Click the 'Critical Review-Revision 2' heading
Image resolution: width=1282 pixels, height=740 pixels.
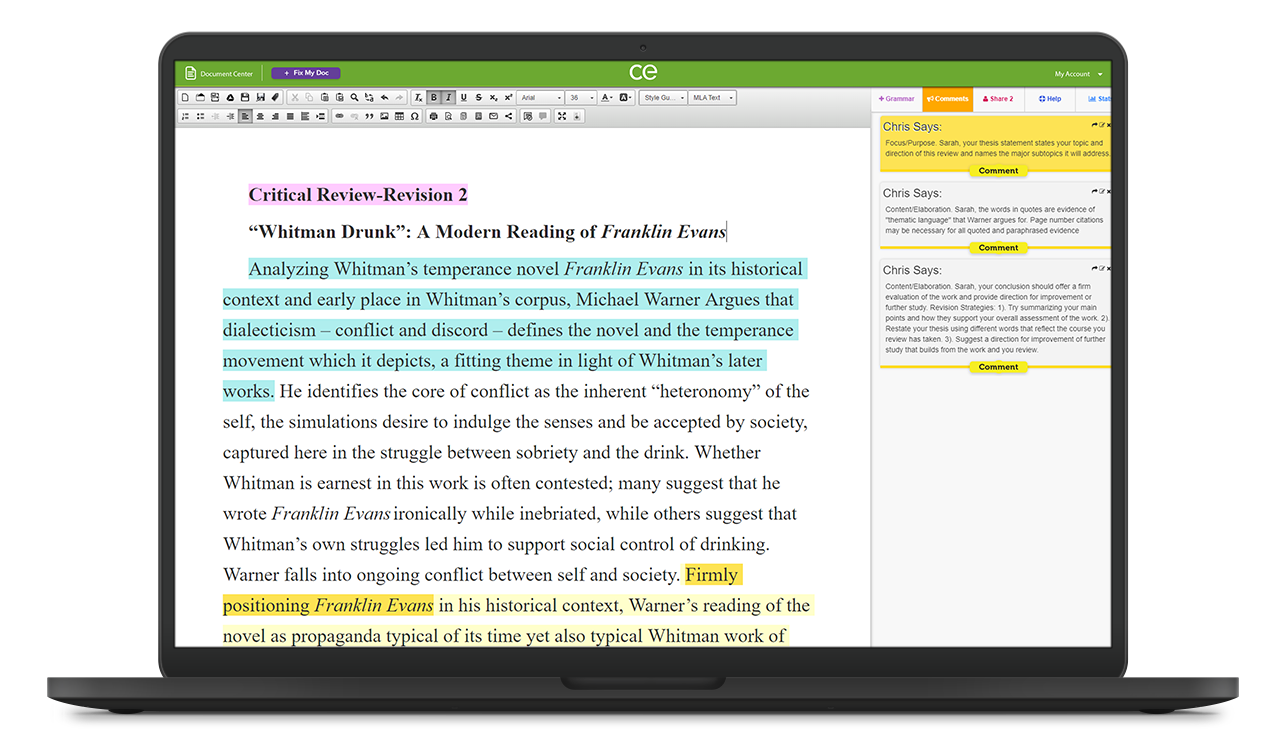click(358, 195)
